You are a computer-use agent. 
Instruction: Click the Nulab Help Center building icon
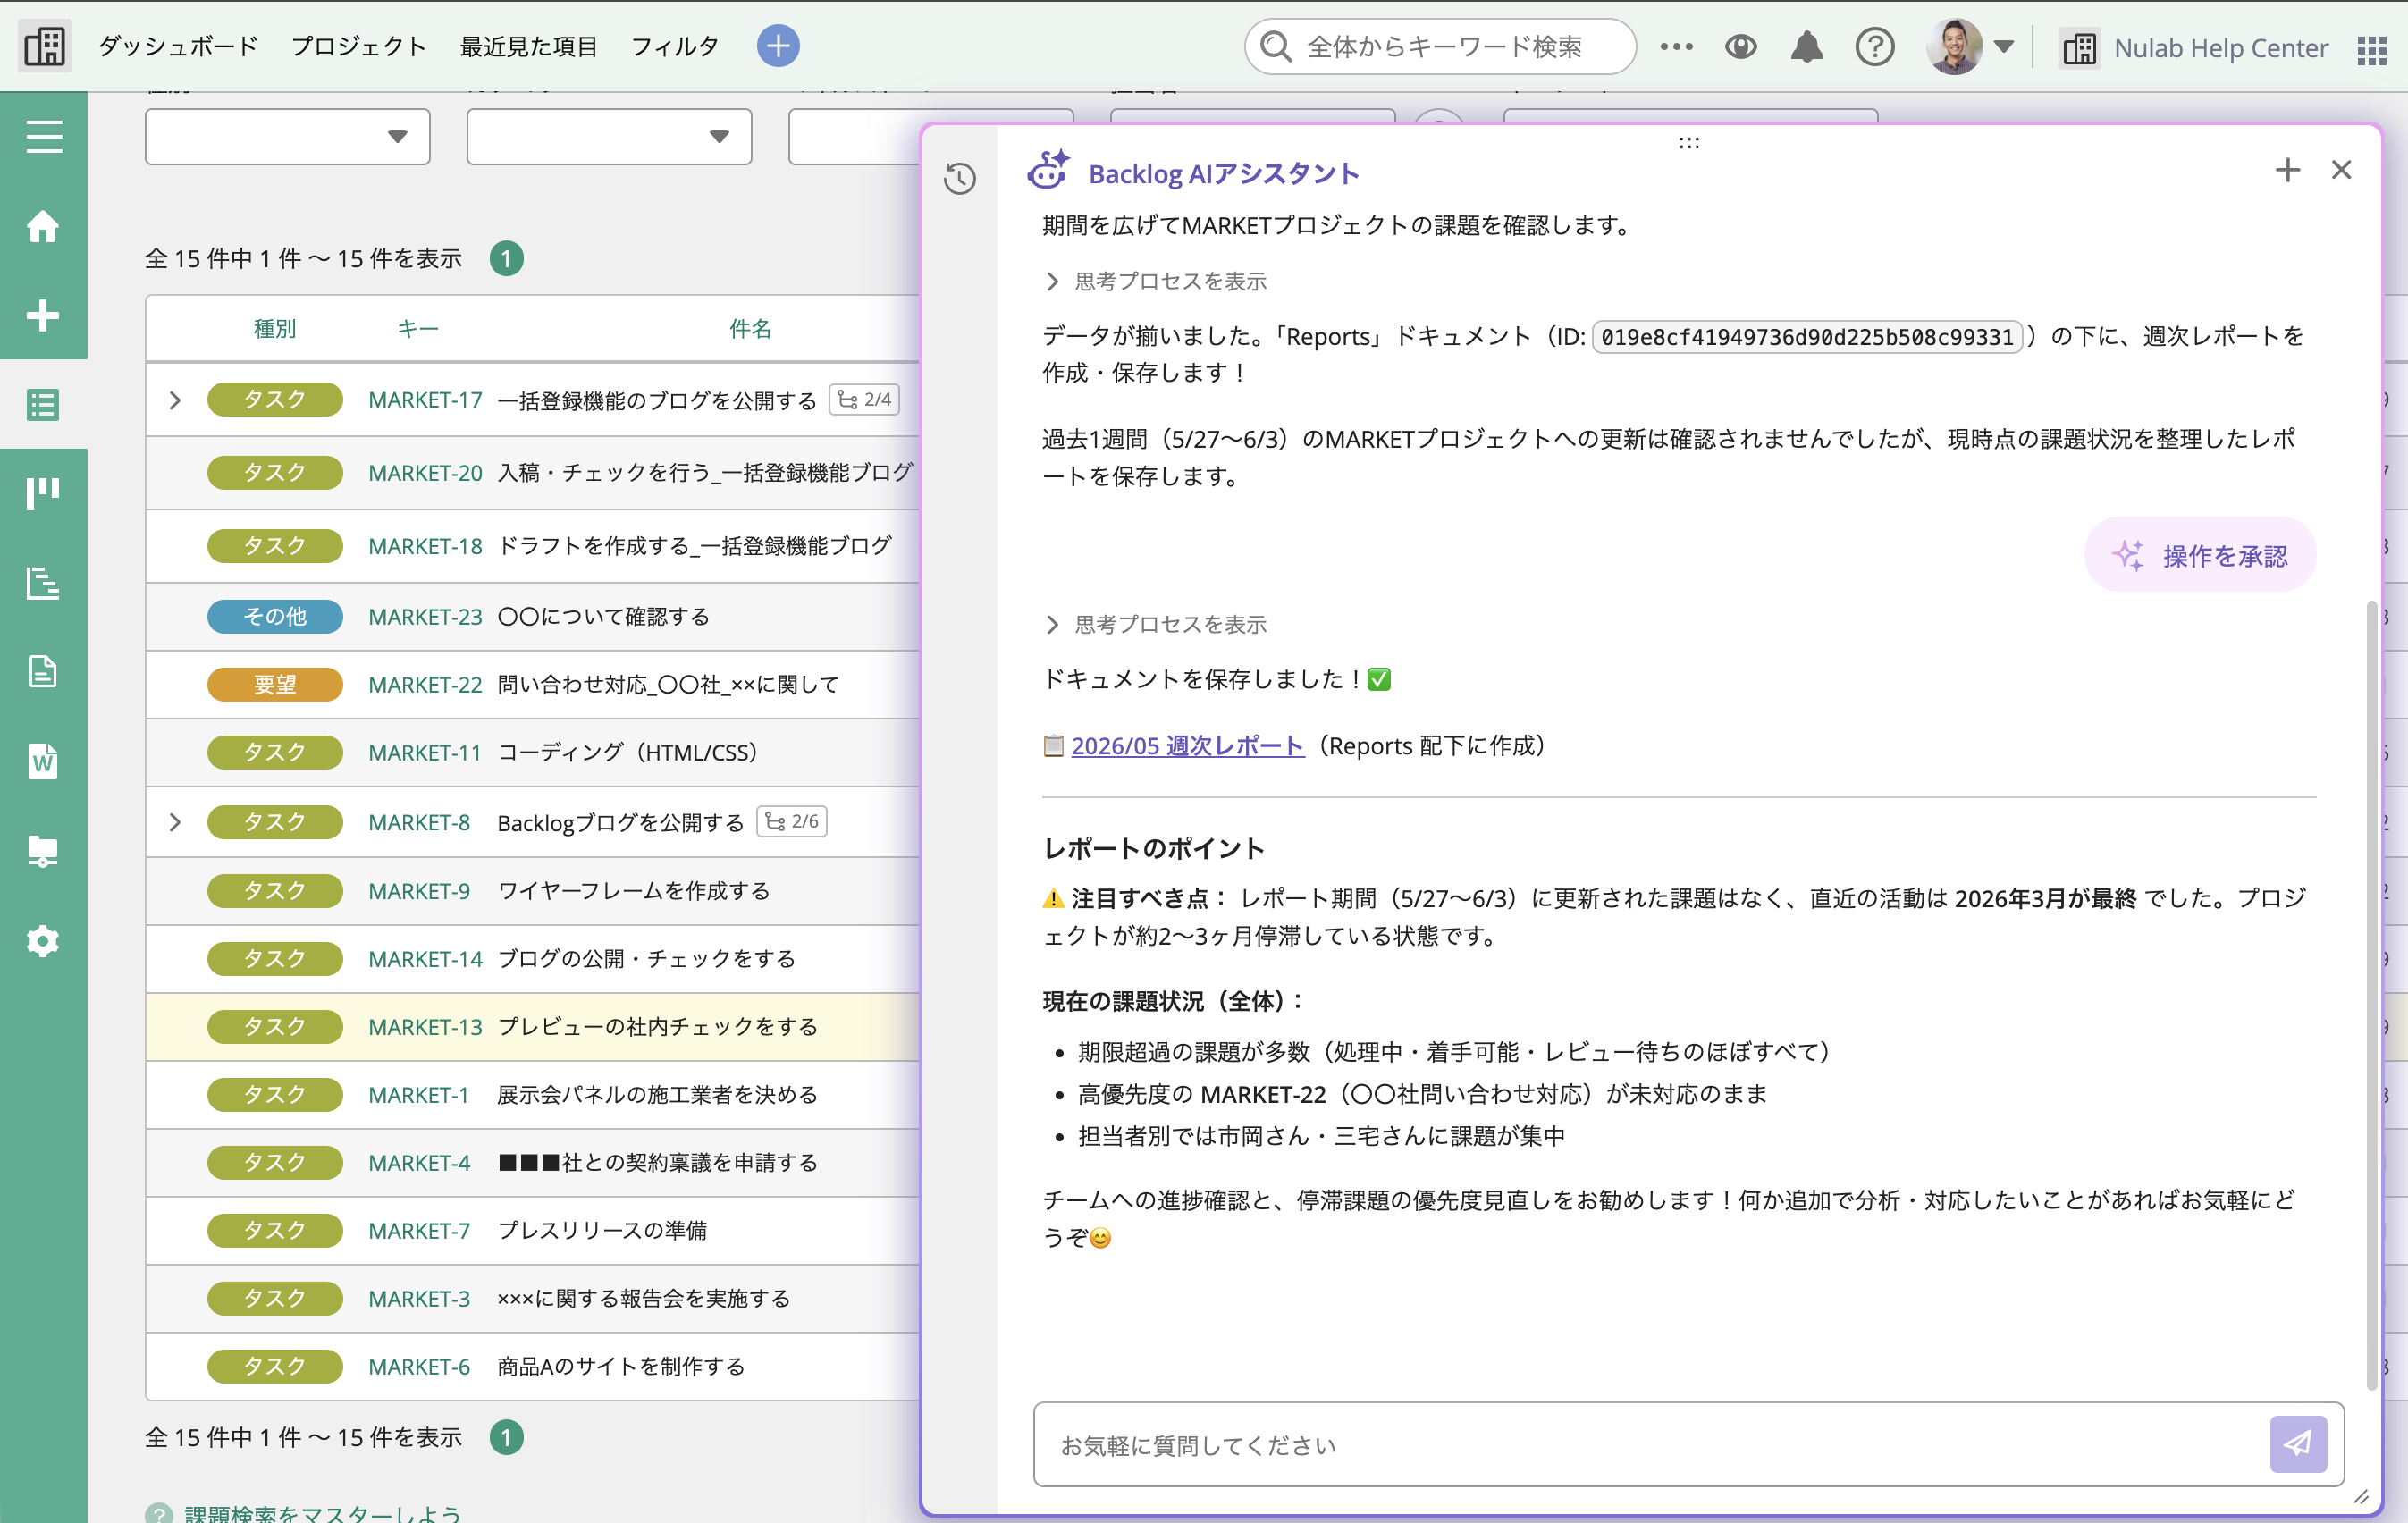(x=2080, y=48)
